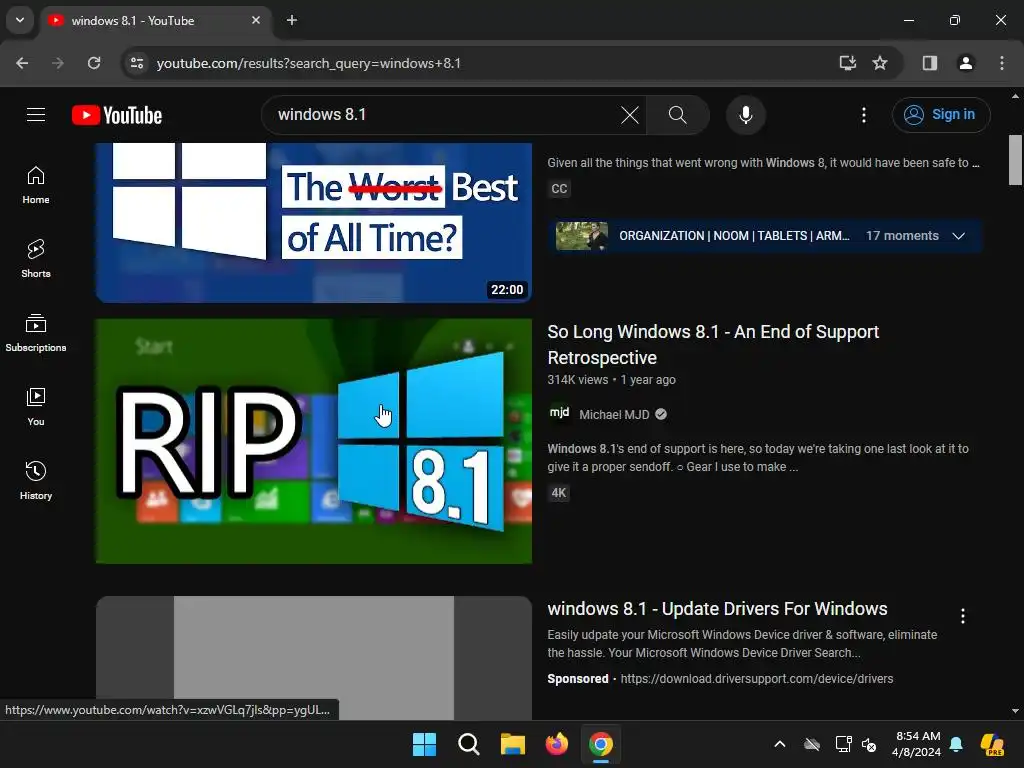Viewport: 1024px width, 768px height.
Task: Click the 22:00 duration badge
Action: click(x=507, y=289)
